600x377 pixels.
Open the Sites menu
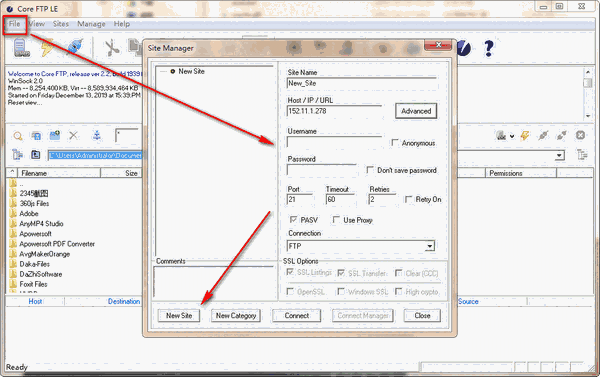(x=61, y=24)
